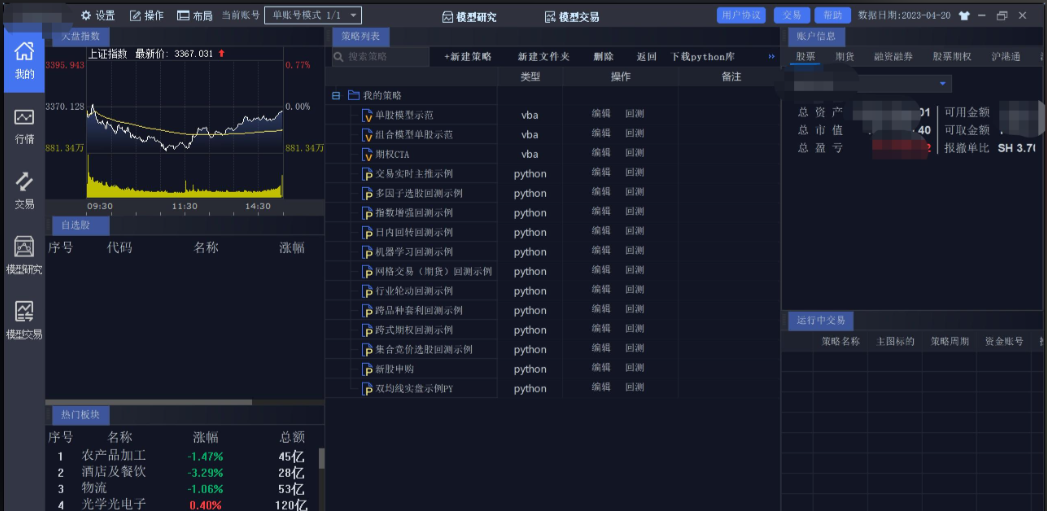Switch to the 融资融券 account tab
The height and width of the screenshot is (511, 1047).
pyautogui.click(x=893, y=57)
